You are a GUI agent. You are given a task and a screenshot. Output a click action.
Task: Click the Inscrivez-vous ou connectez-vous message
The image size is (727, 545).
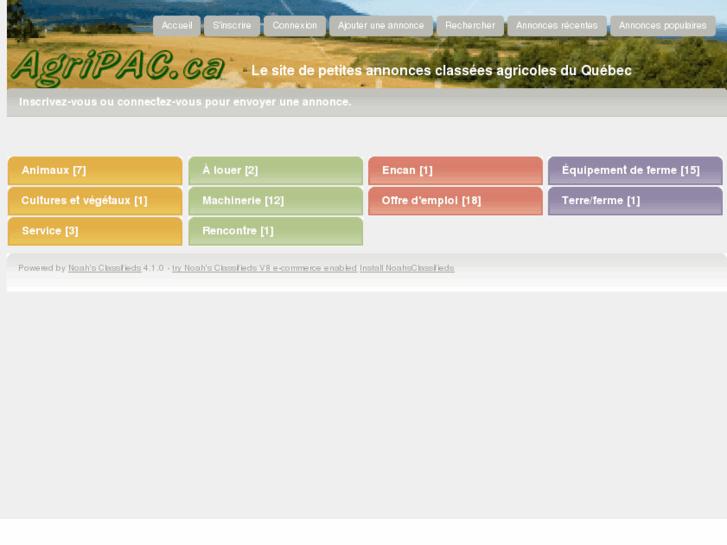click(185, 102)
